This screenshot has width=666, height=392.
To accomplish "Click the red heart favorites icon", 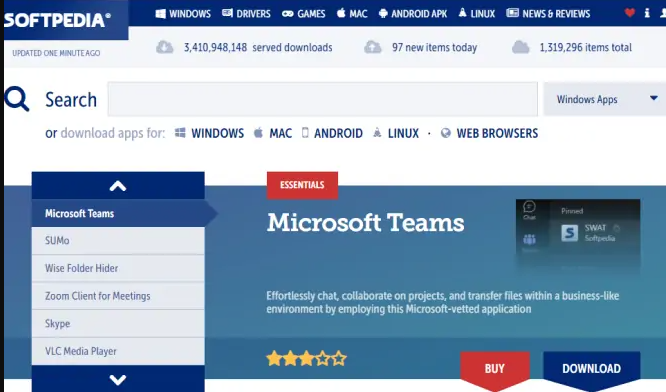I will 629,13.
